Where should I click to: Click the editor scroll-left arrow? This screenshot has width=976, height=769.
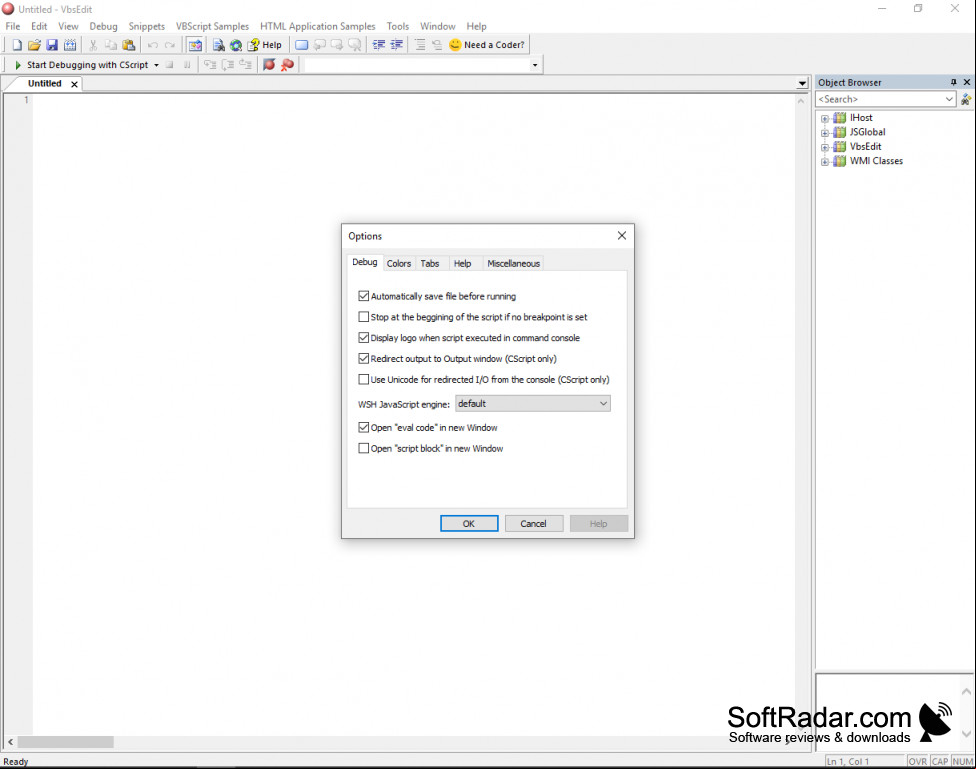click(x=10, y=742)
